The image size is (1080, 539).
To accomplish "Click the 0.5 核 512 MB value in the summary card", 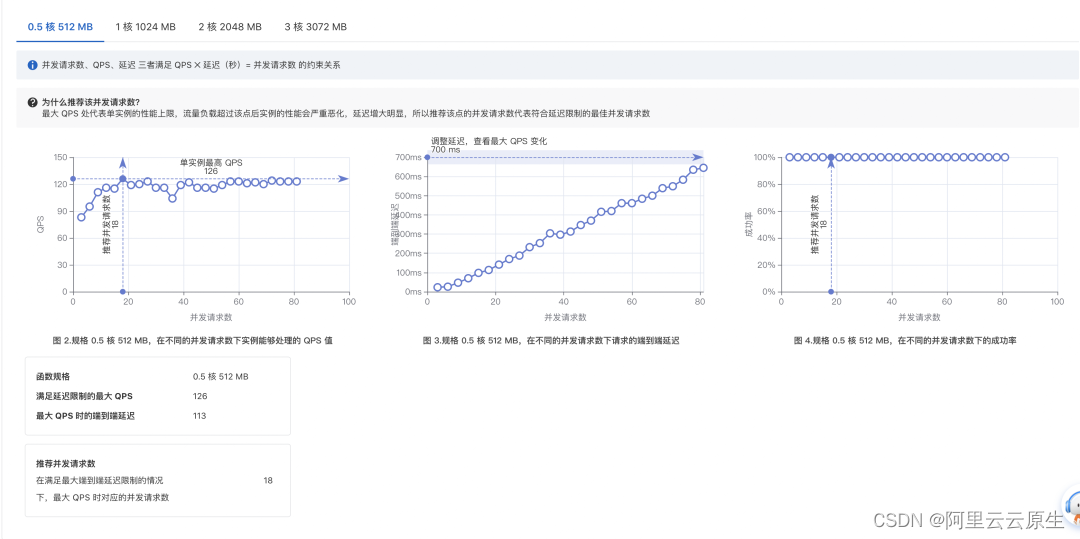I will [x=220, y=377].
